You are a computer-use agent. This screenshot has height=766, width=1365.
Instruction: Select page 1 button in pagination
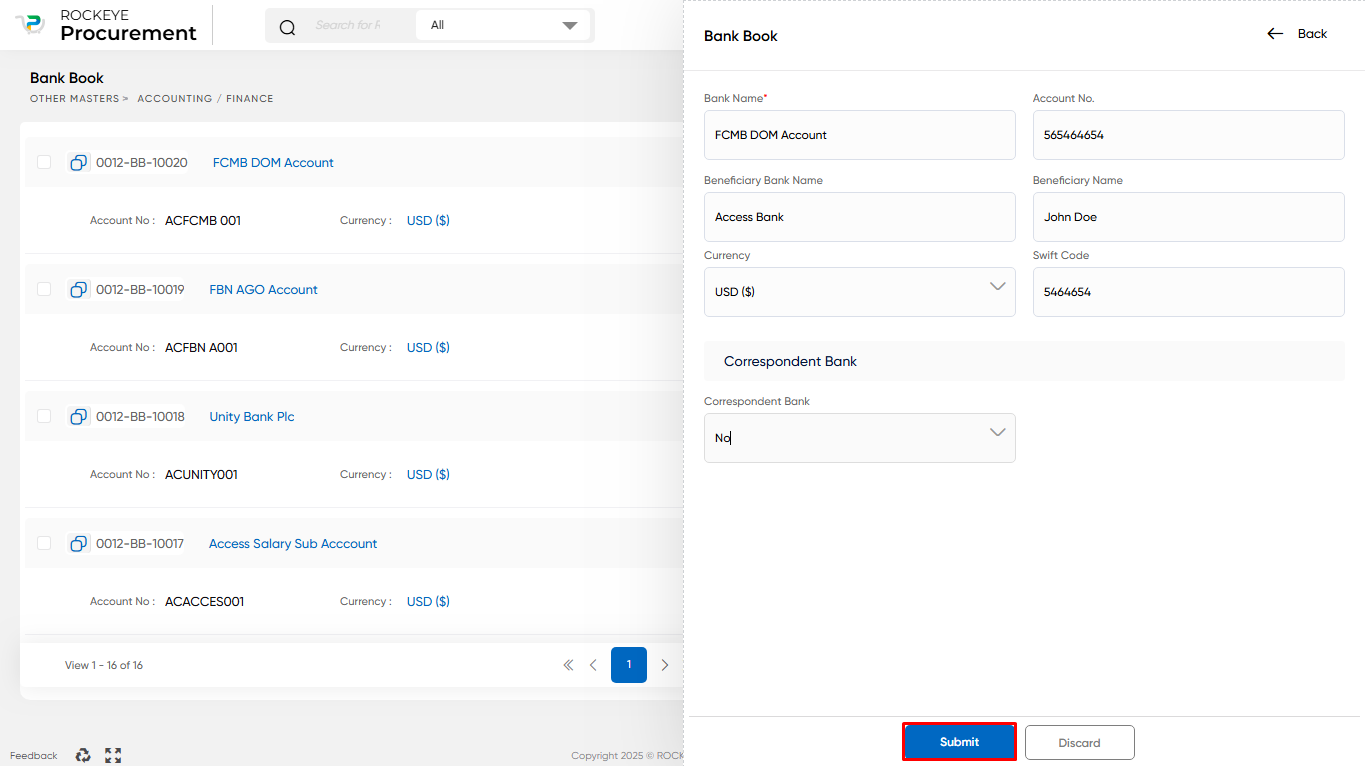coord(629,665)
